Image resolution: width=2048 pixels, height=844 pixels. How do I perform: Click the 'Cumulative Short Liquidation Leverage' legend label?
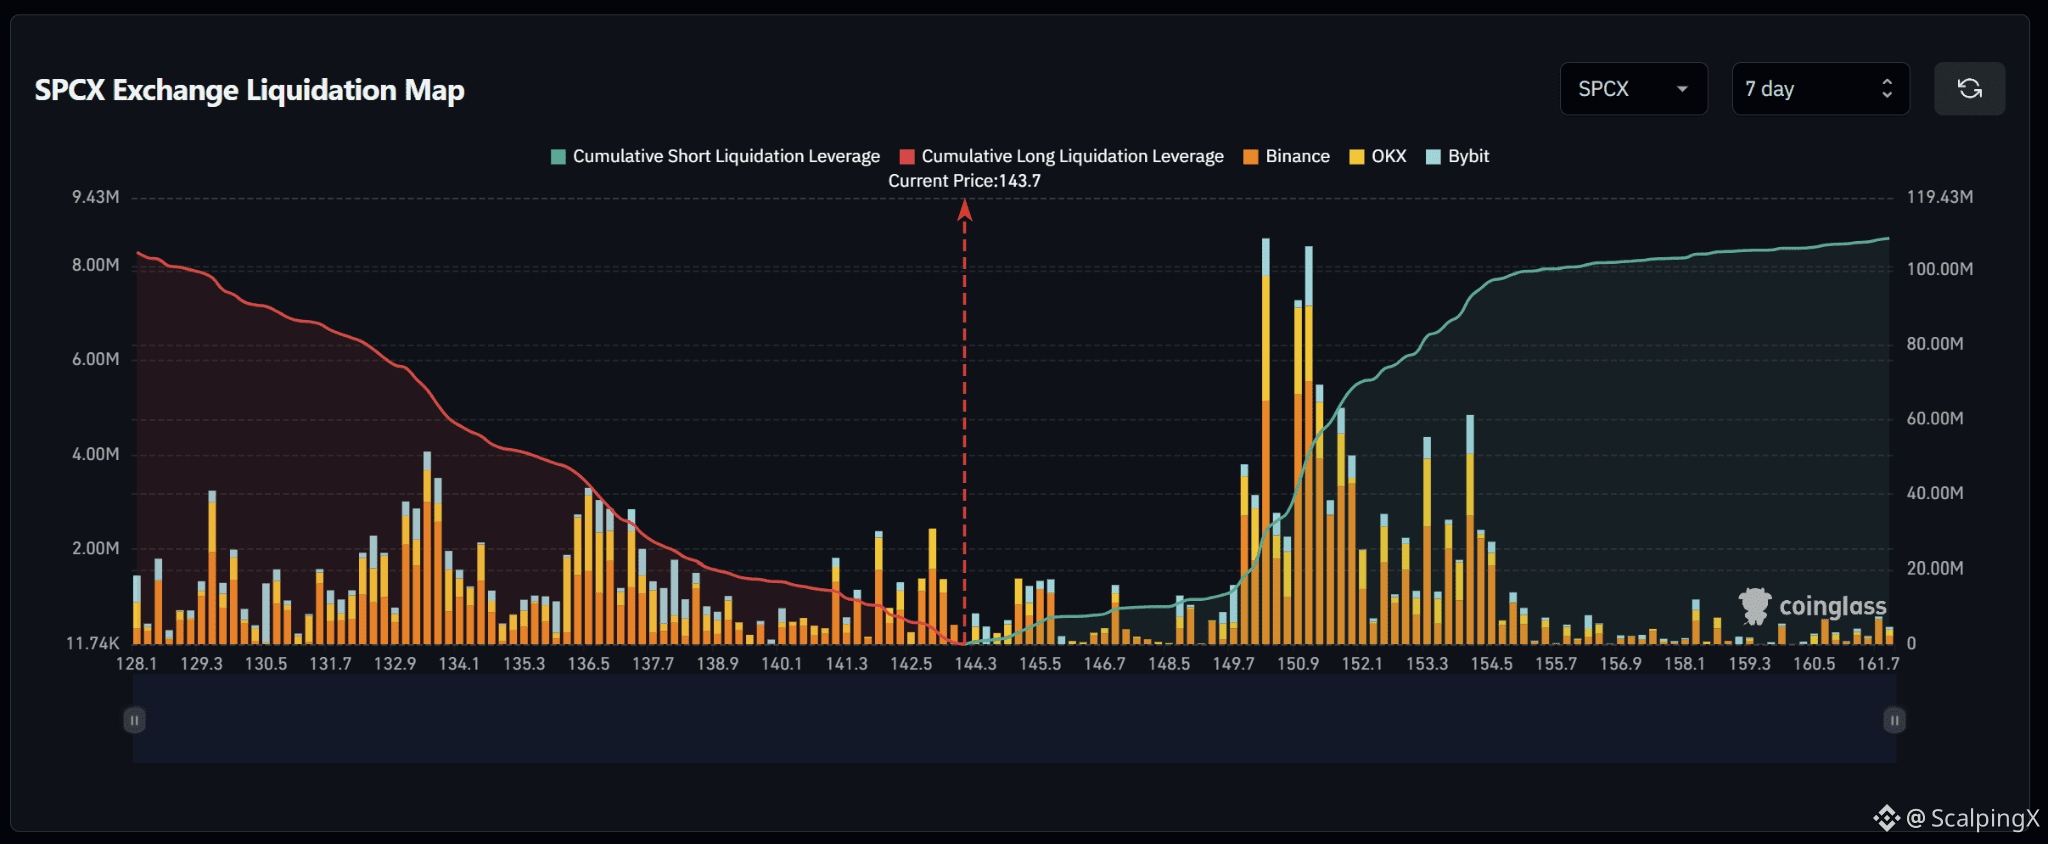(726, 156)
